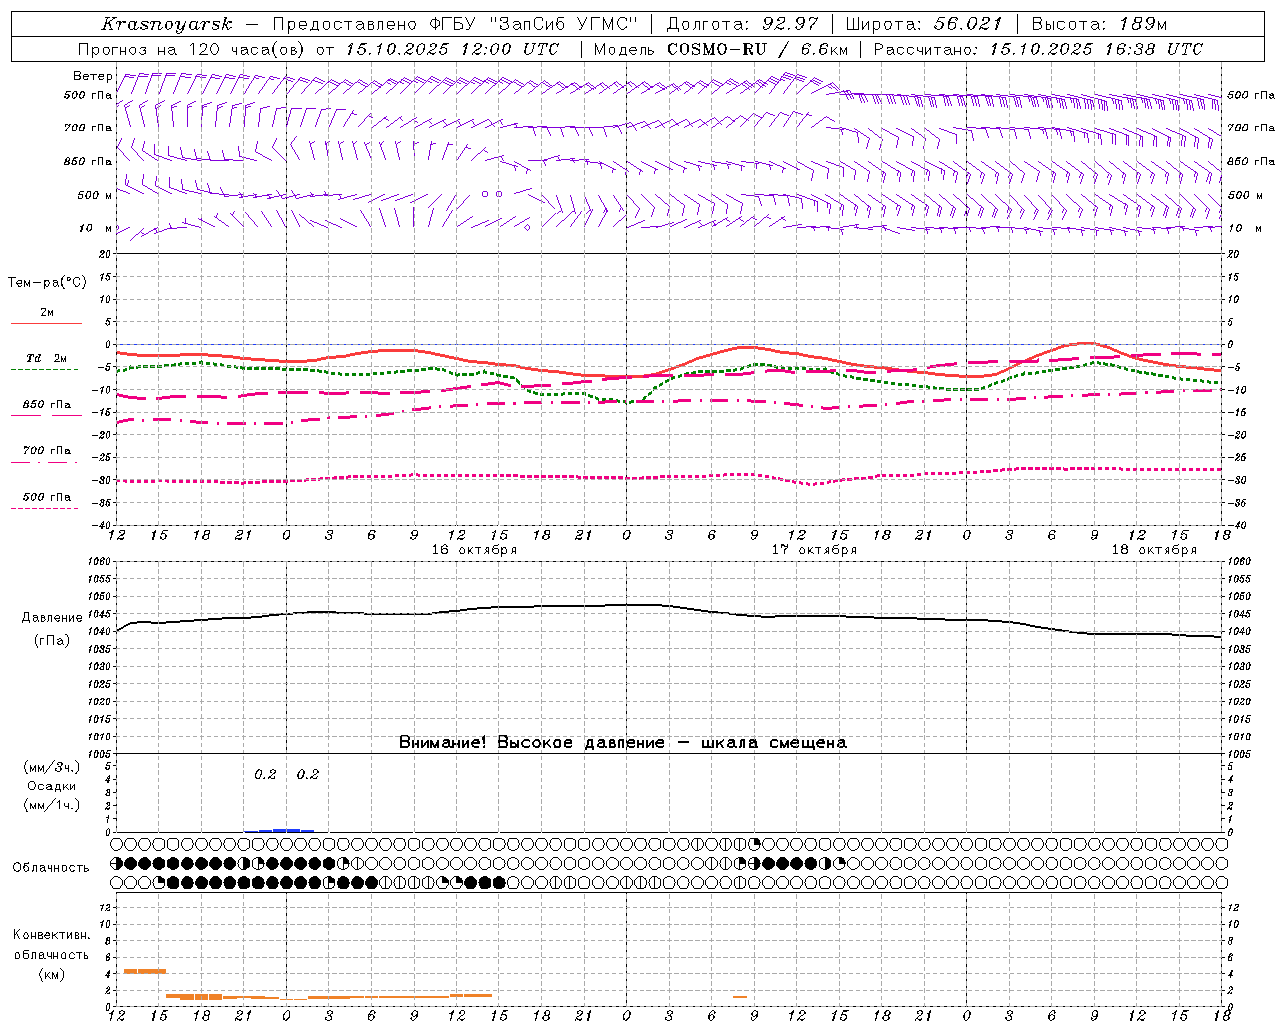The width and height of the screenshot is (1280, 1024).
Task: Click the latitude value 56.021
Action: pos(968,24)
